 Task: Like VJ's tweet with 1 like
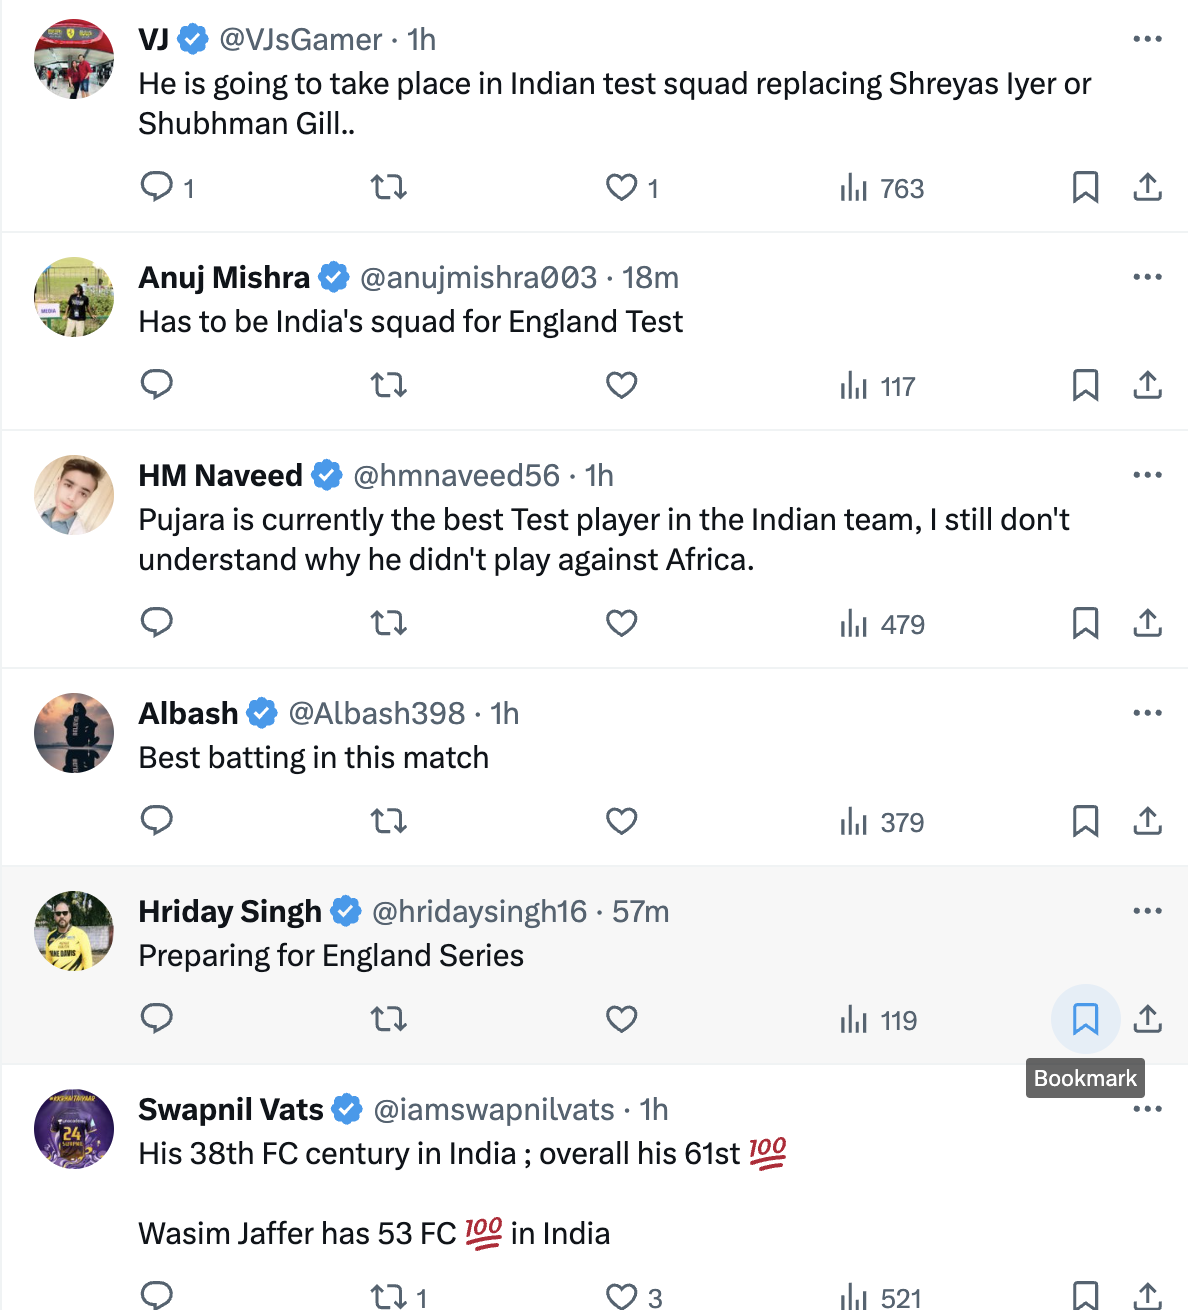point(621,187)
